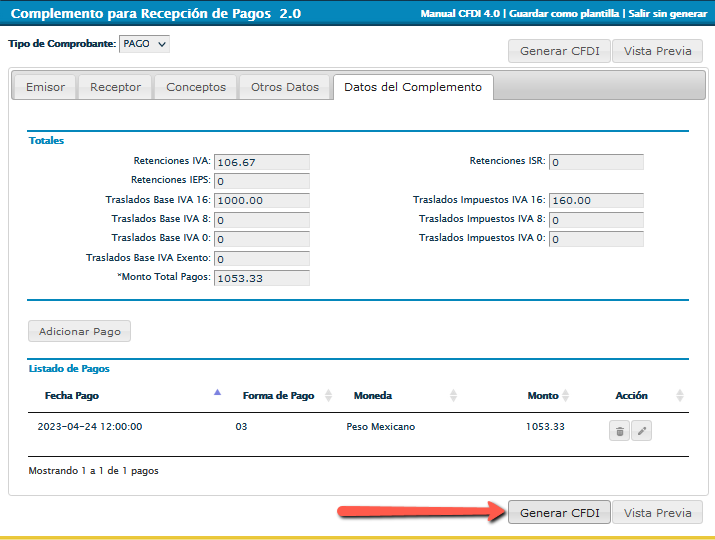715x540 pixels.
Task: Switch to the Emisor tab
Action: 45,87
